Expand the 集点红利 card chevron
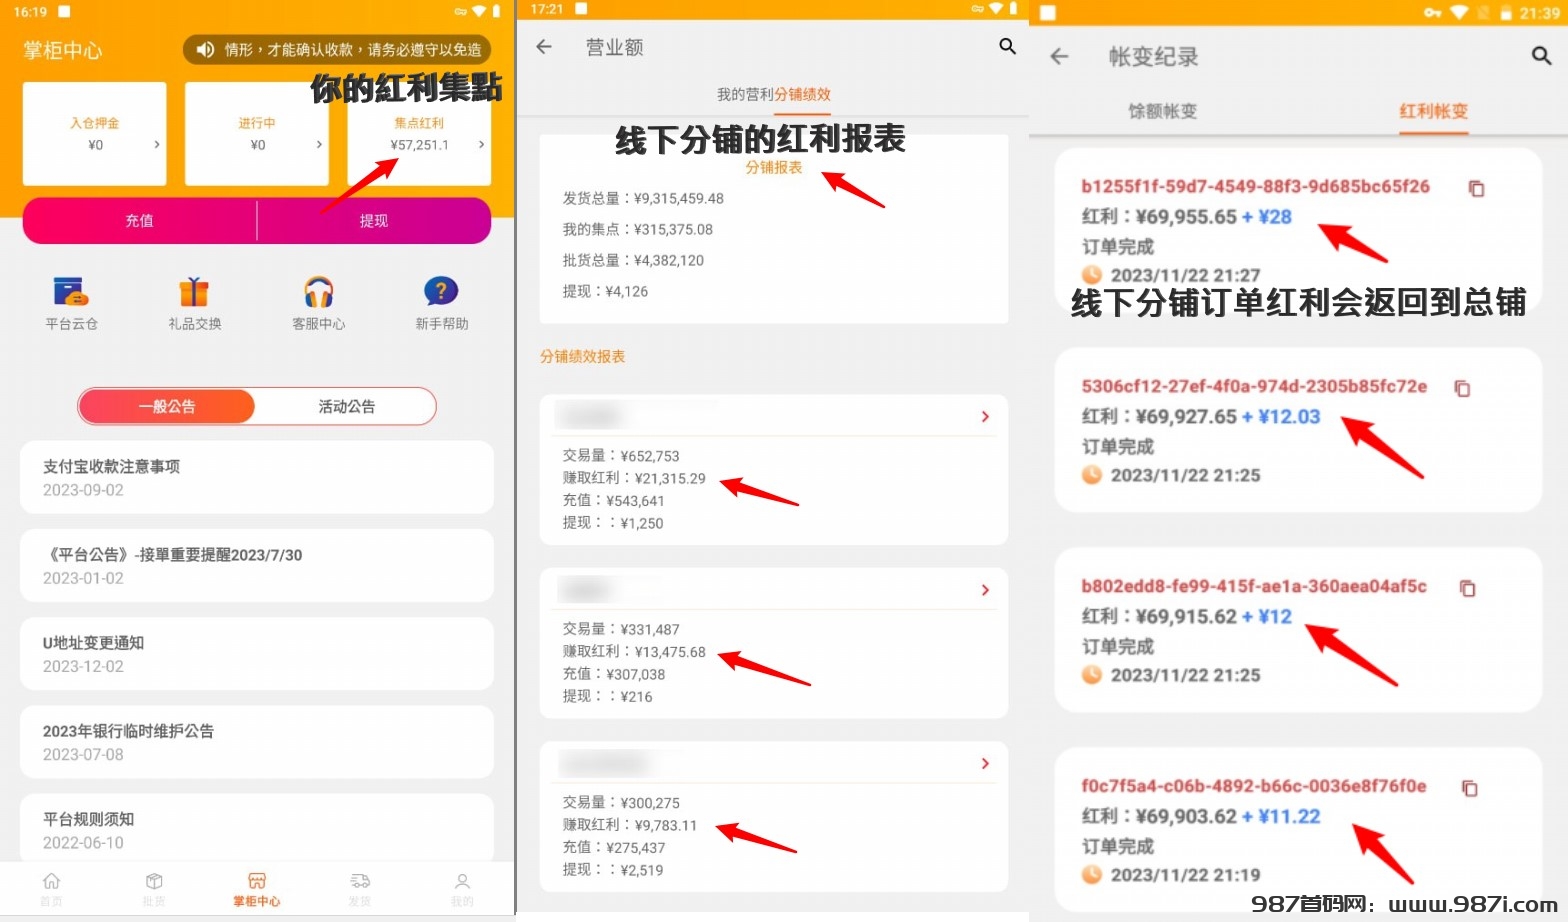1568x922 pixels. tap(481, 145)
